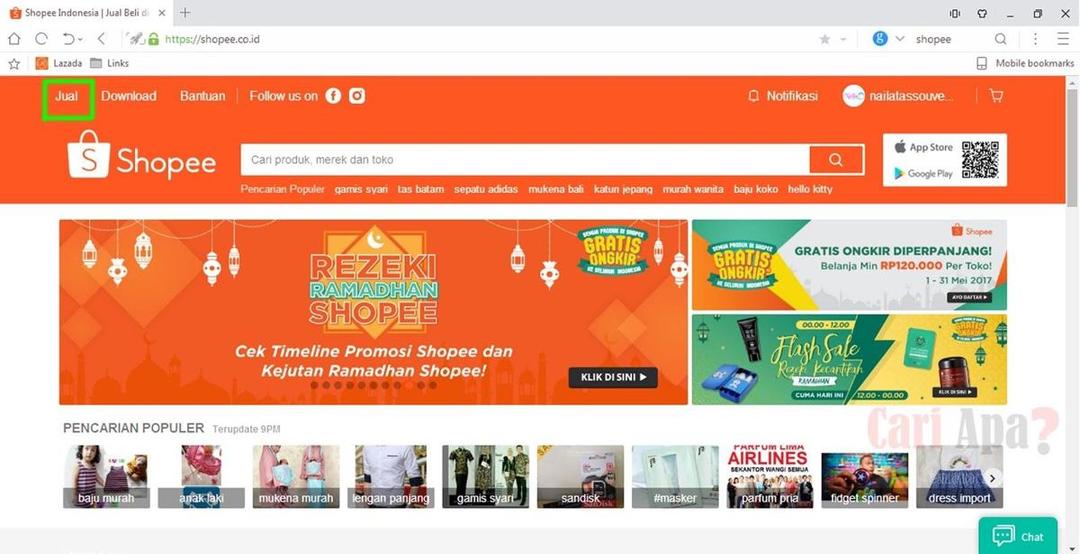Show next popular searches arrow
This screenshot has width=1080, height=554.
click(x=992, y=477)
